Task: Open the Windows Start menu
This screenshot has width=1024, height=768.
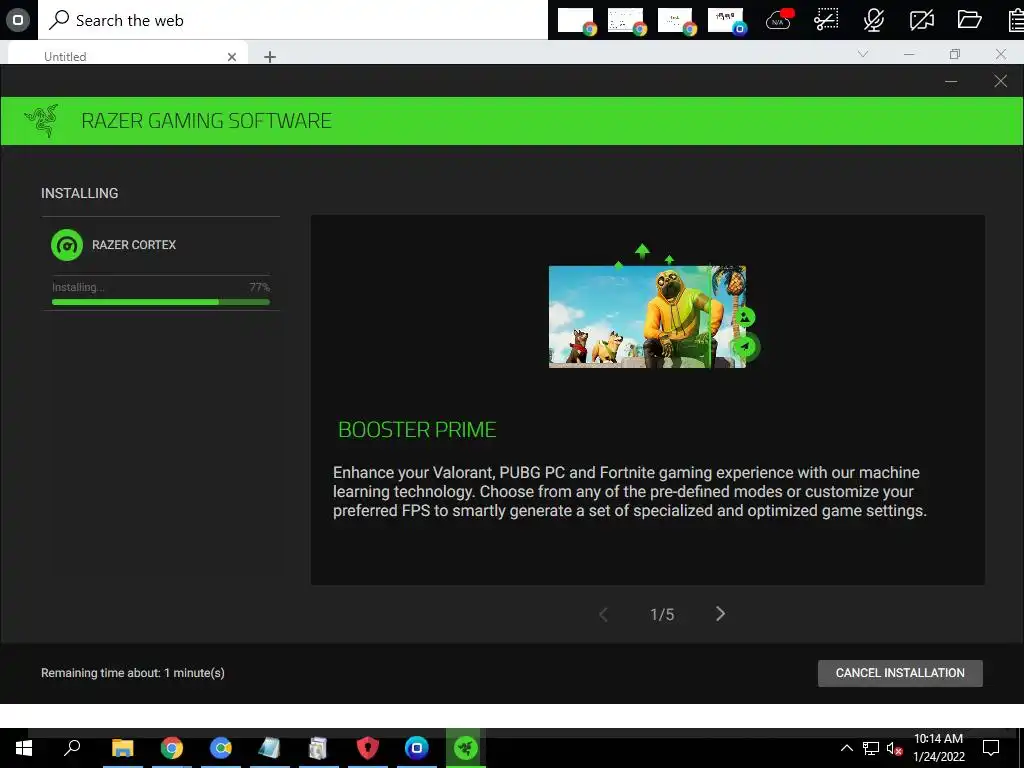Action: click(x=24, y=748)
